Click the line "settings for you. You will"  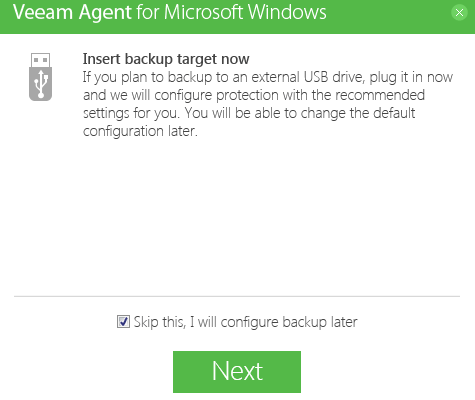click(249, 113)
